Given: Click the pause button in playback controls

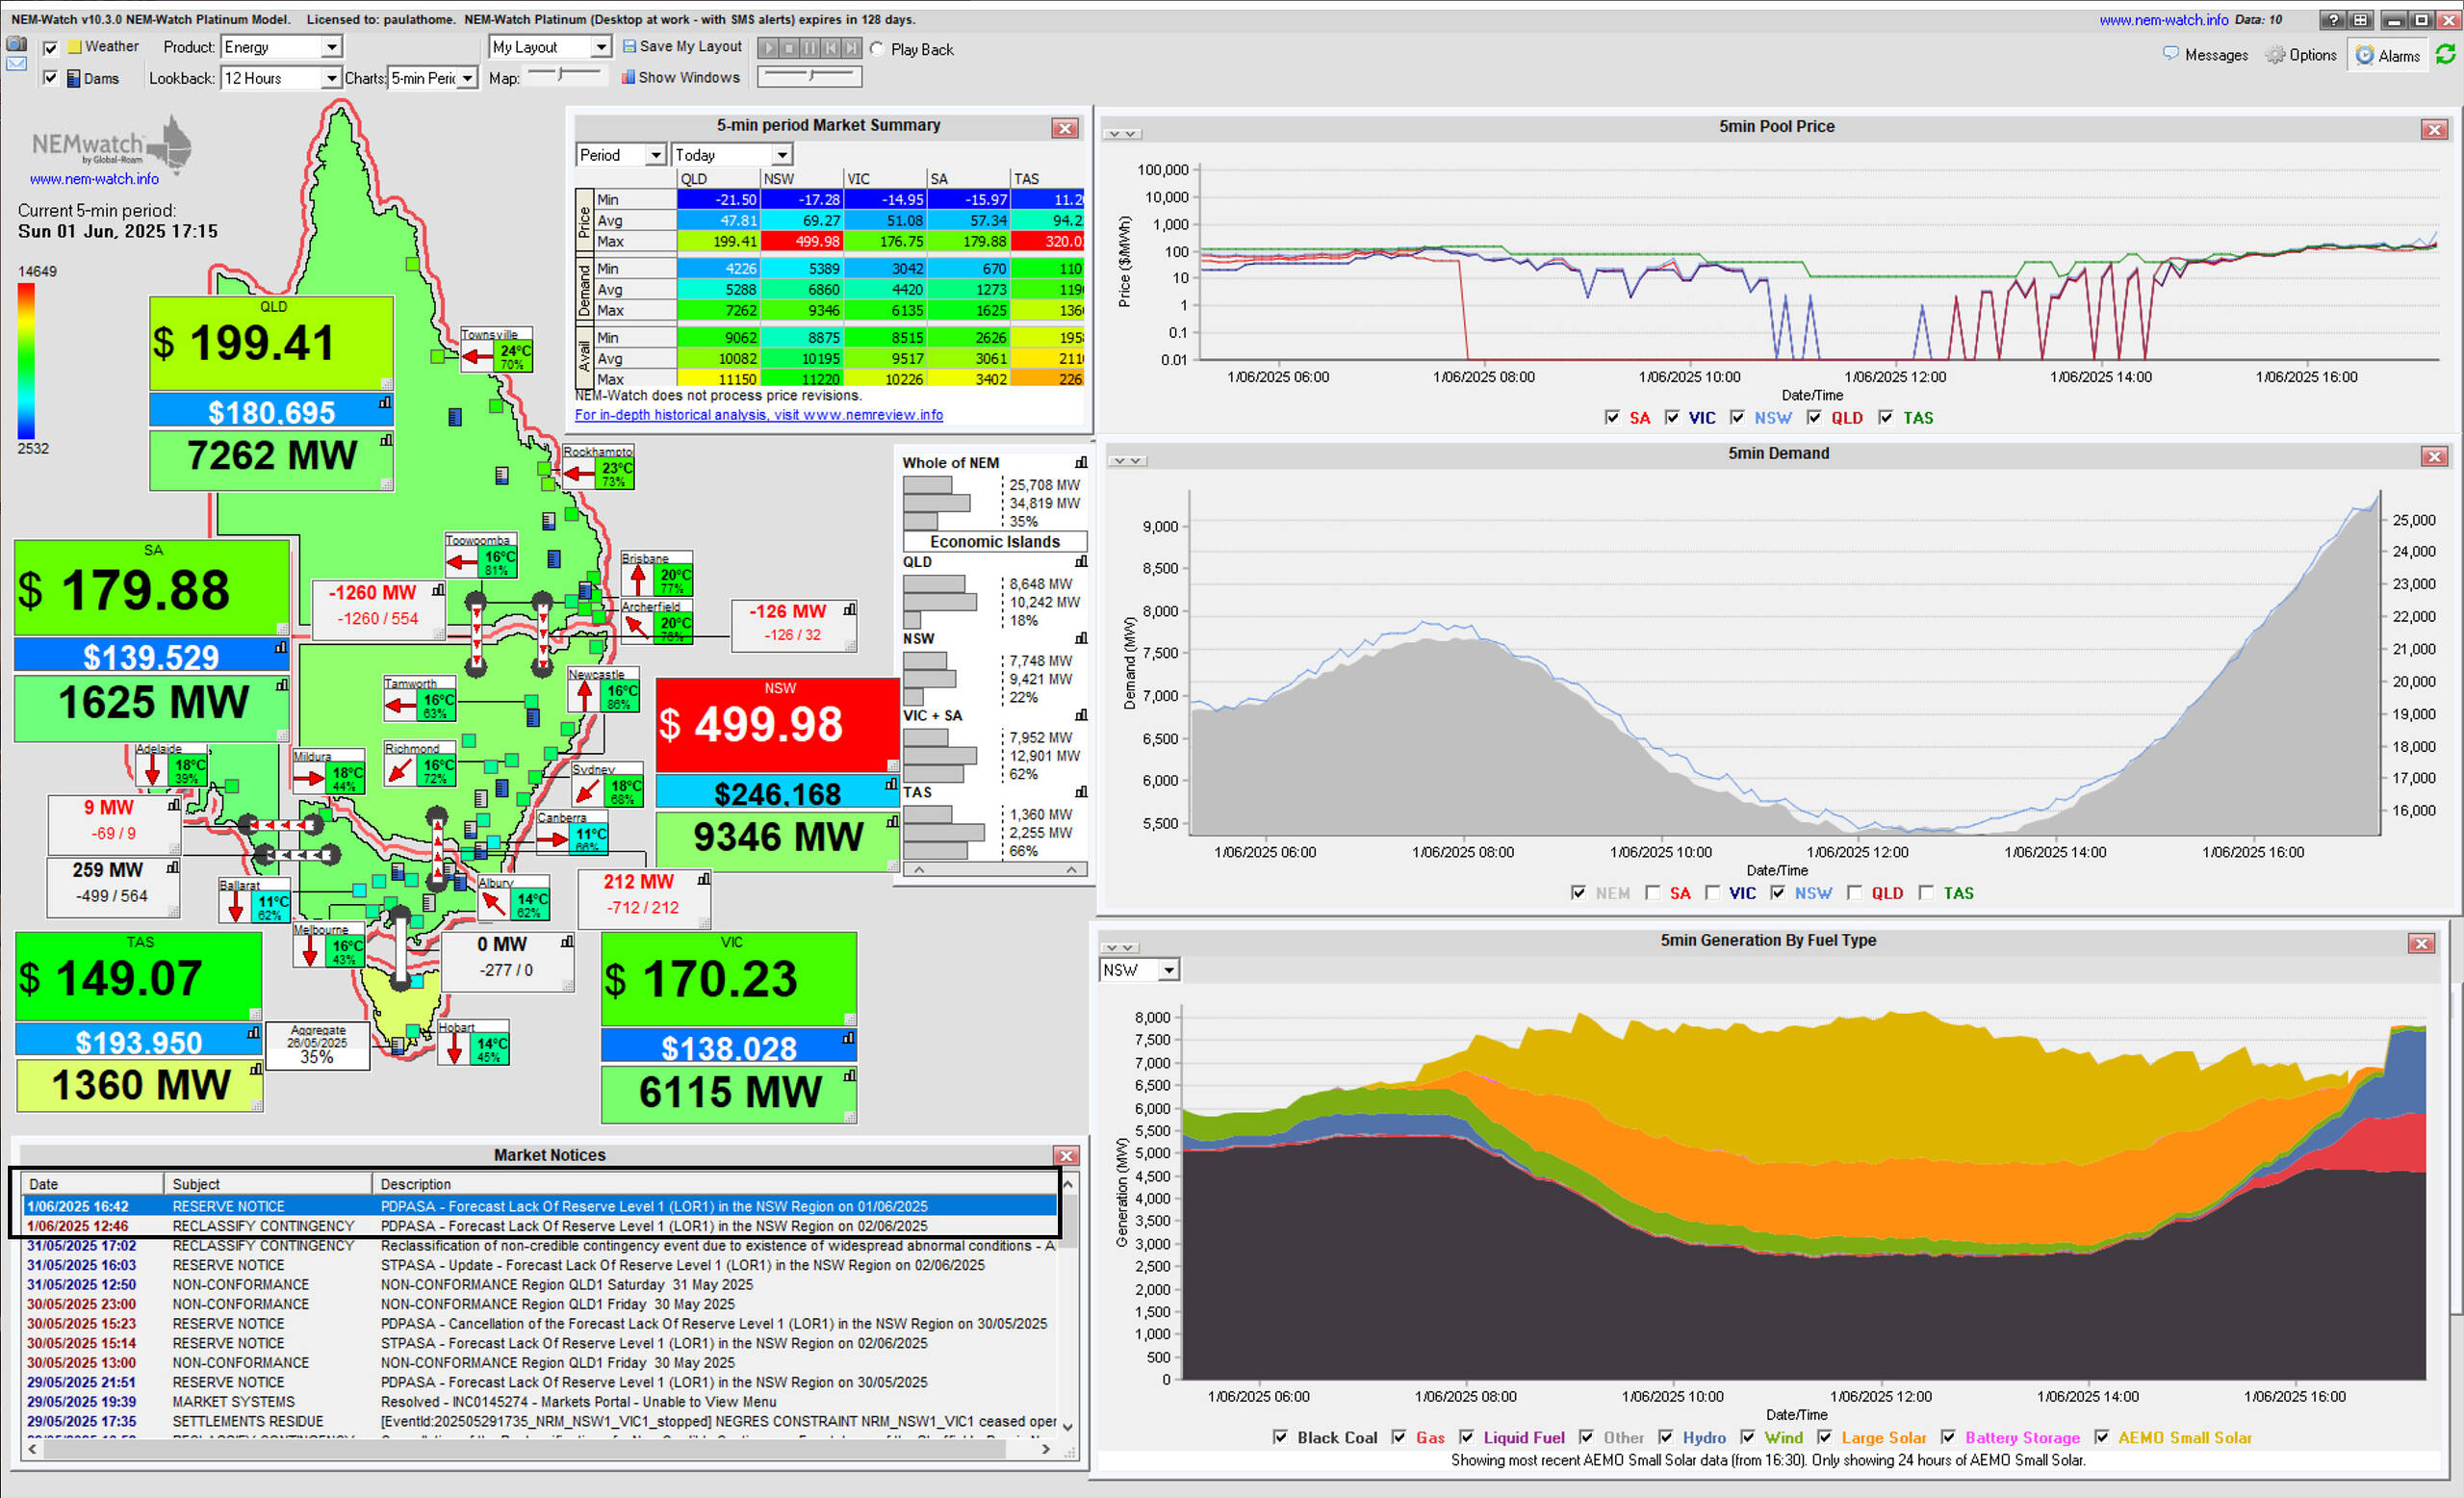Looking at the screenshot, I should tap(810, 48).
